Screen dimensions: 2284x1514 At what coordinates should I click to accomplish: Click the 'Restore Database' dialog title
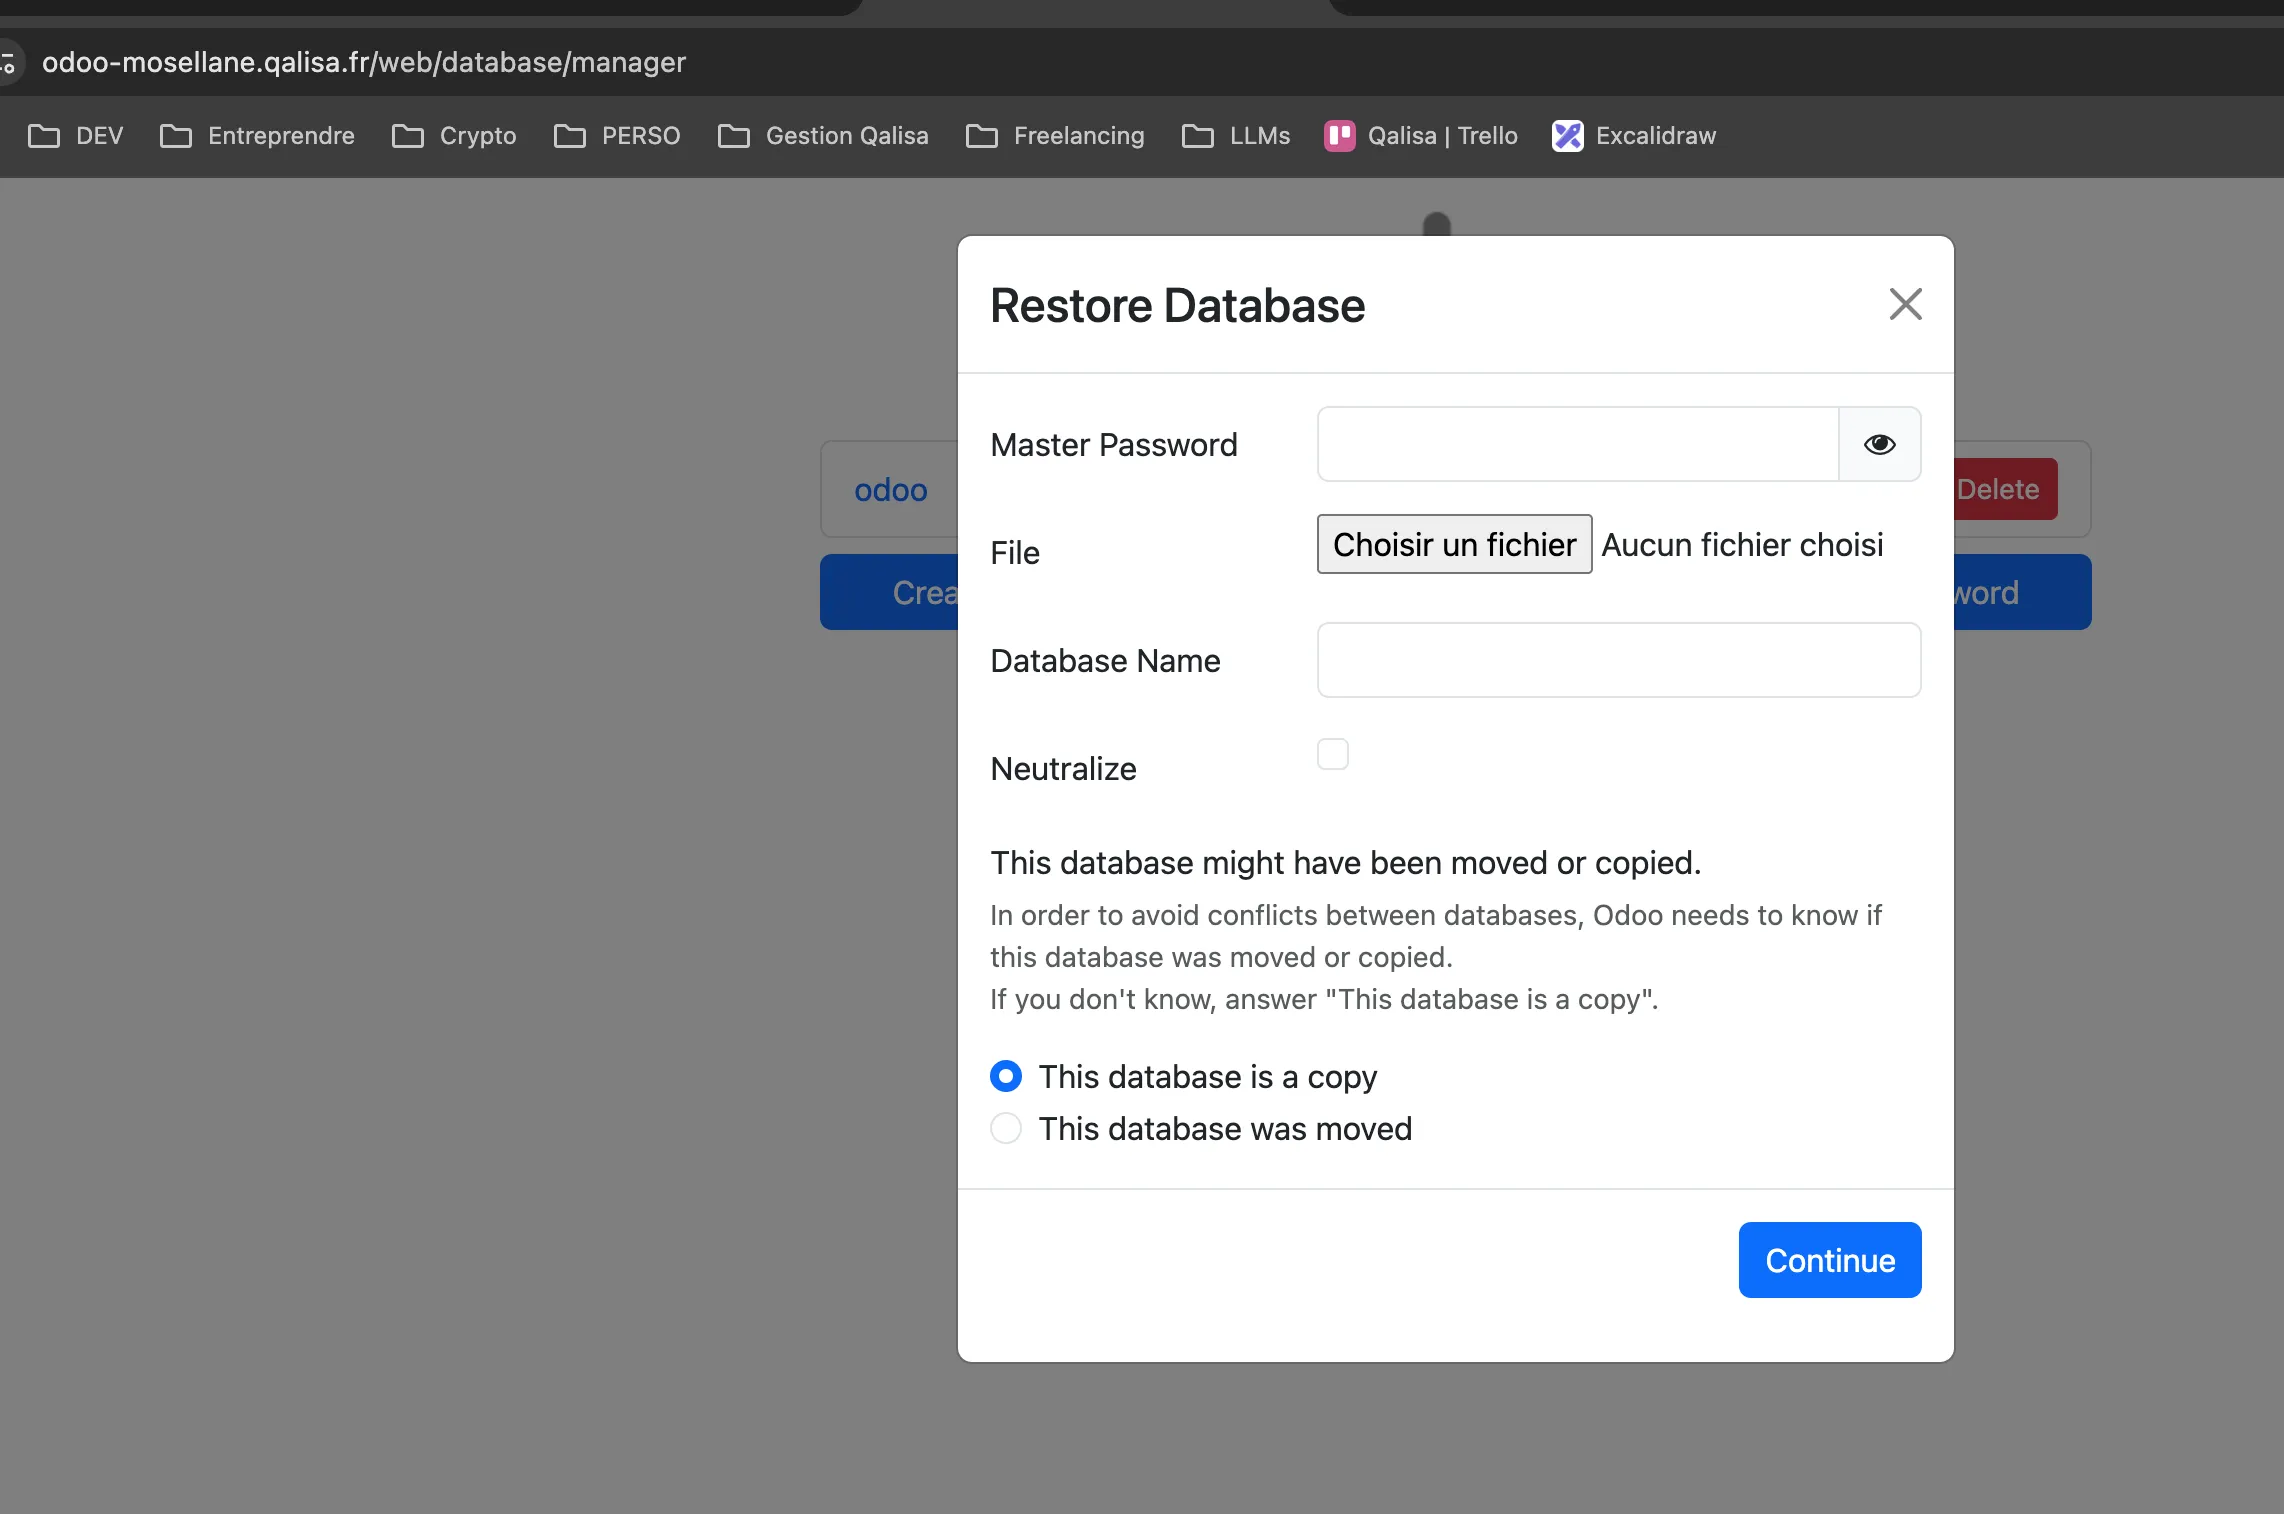[x=1177, y=305]
